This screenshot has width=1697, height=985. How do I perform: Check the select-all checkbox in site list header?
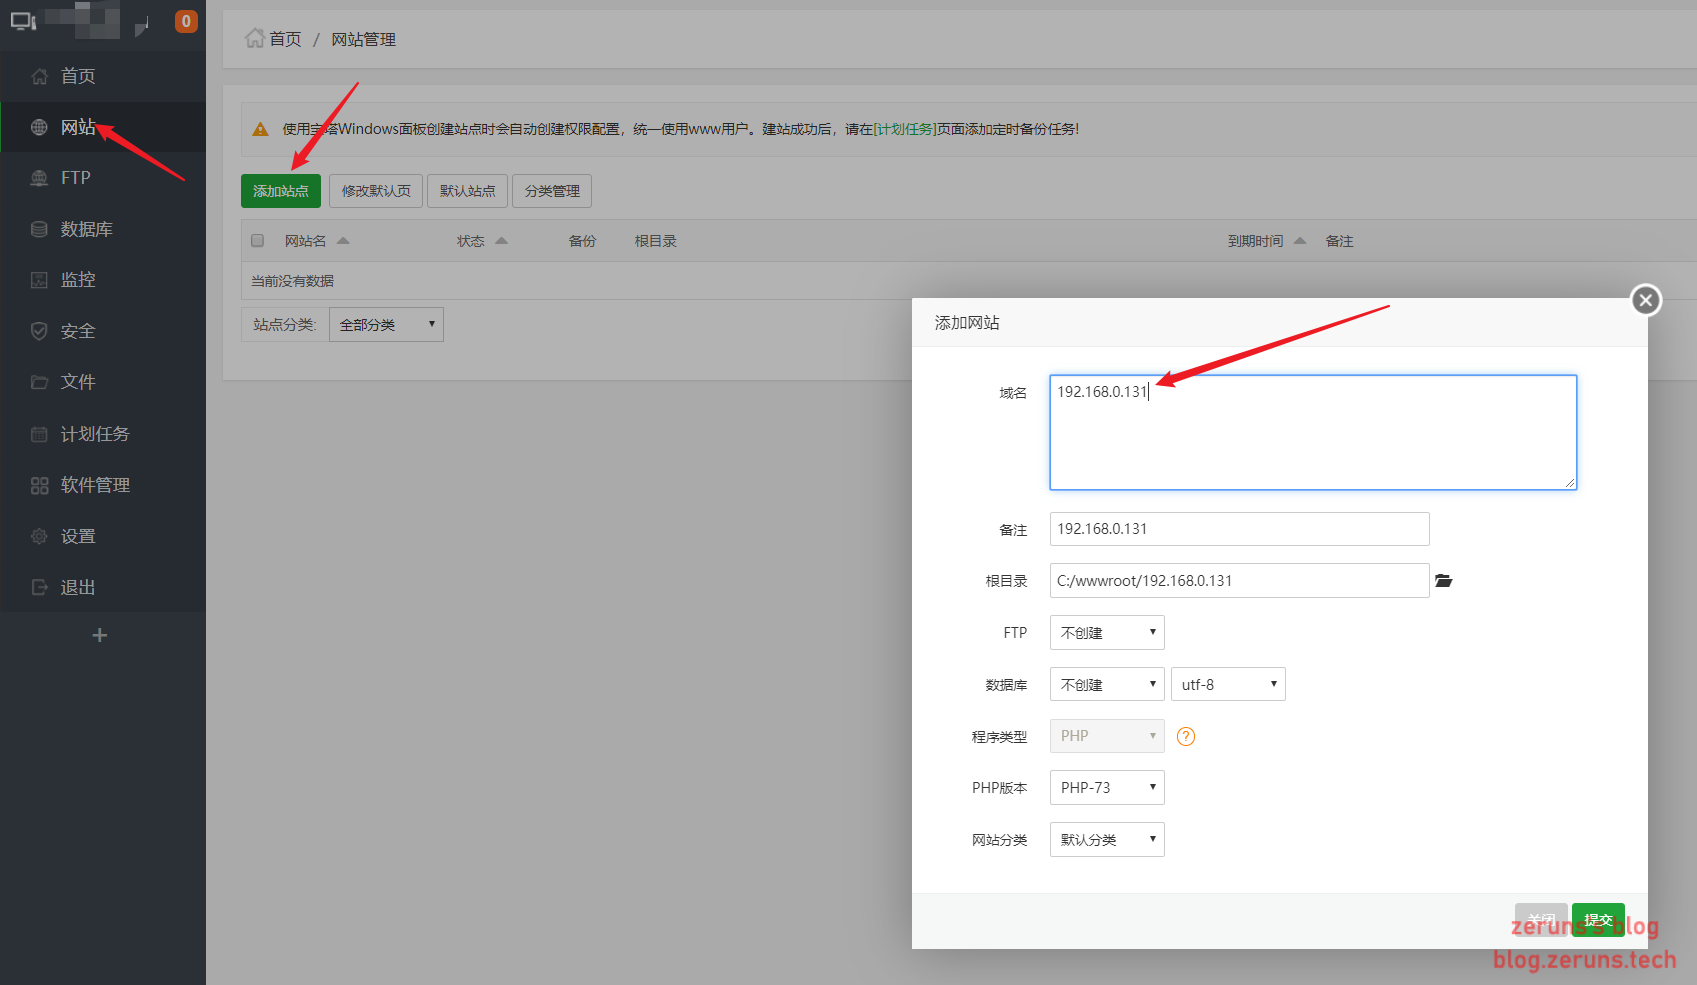257,240
